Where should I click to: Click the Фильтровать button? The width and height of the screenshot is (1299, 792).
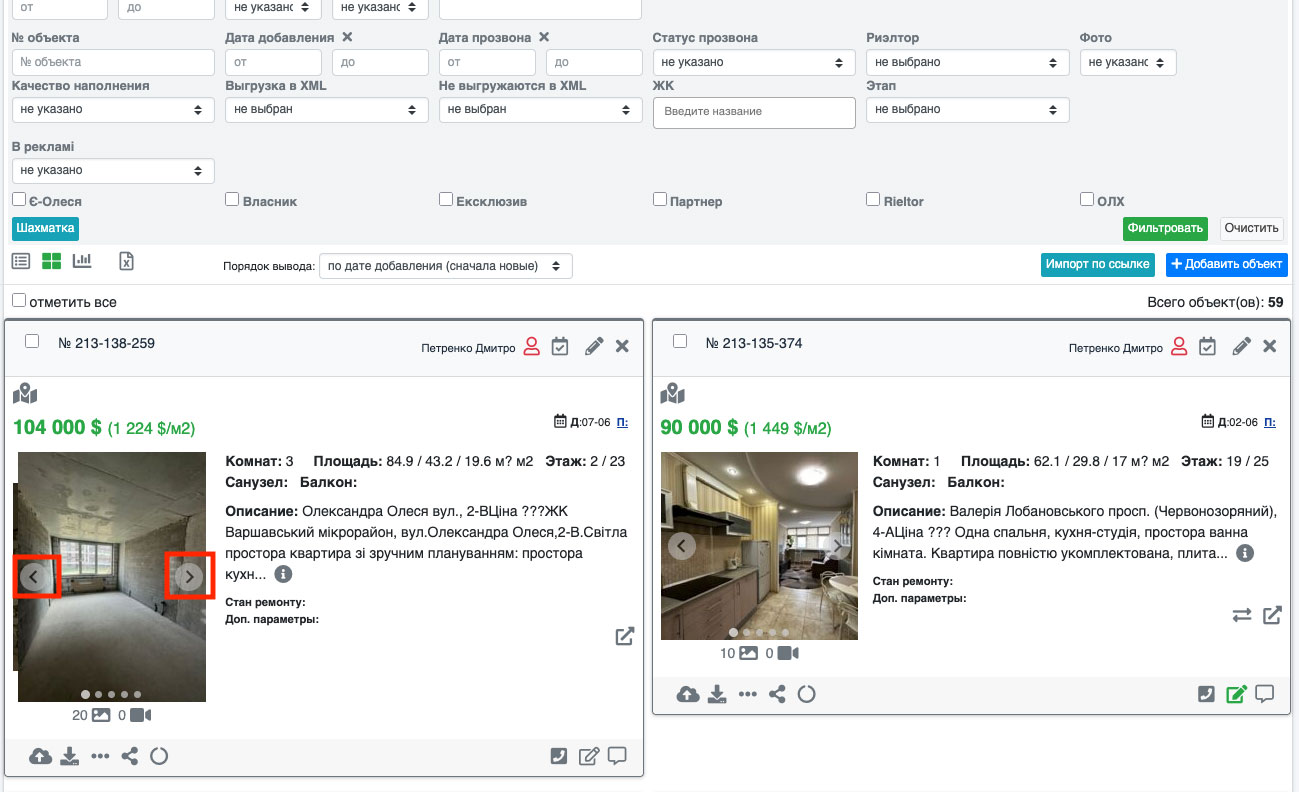point(1165,228)
